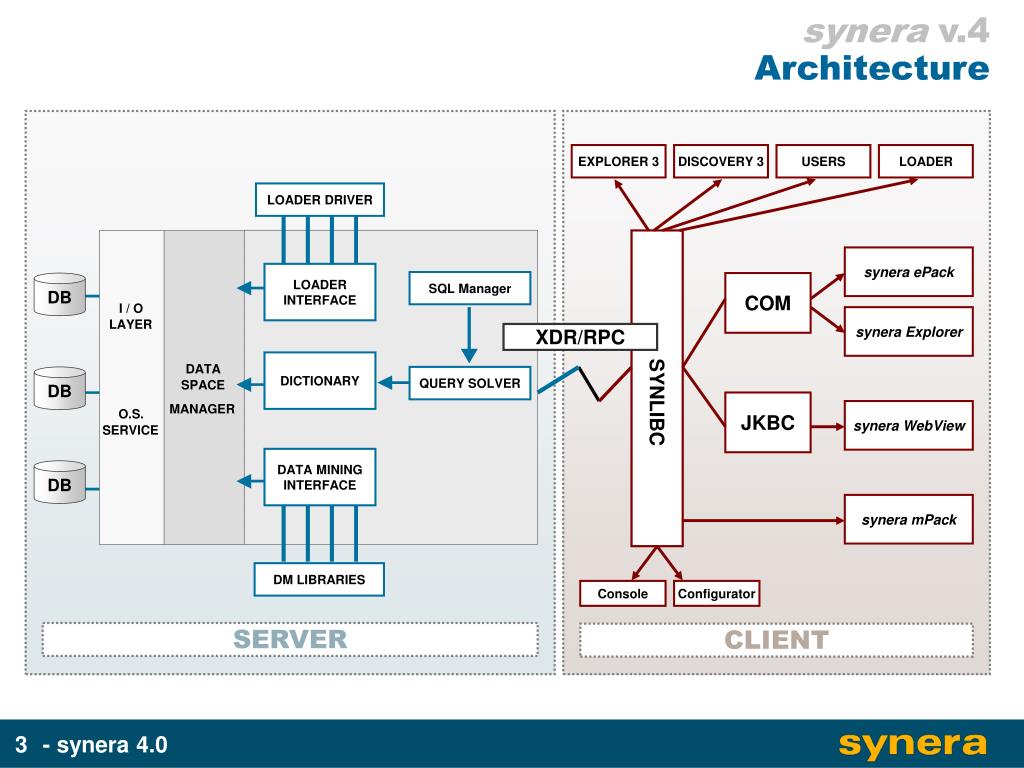
Task: Click the '3 - synera 4.0' footer text
Action: coord(91,744)
